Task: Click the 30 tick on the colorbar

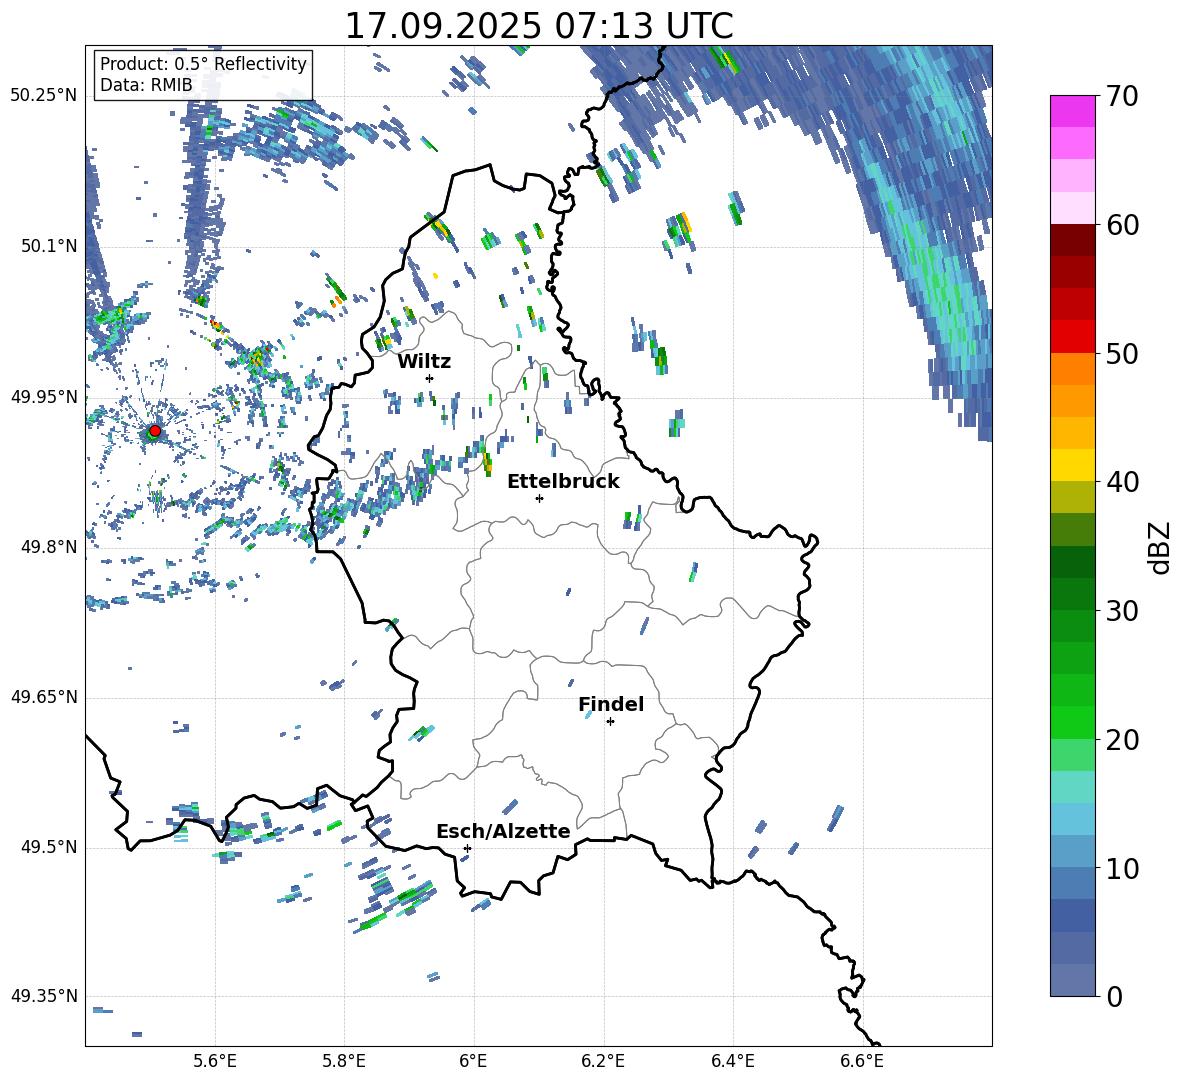Action: pos(1121,611)
